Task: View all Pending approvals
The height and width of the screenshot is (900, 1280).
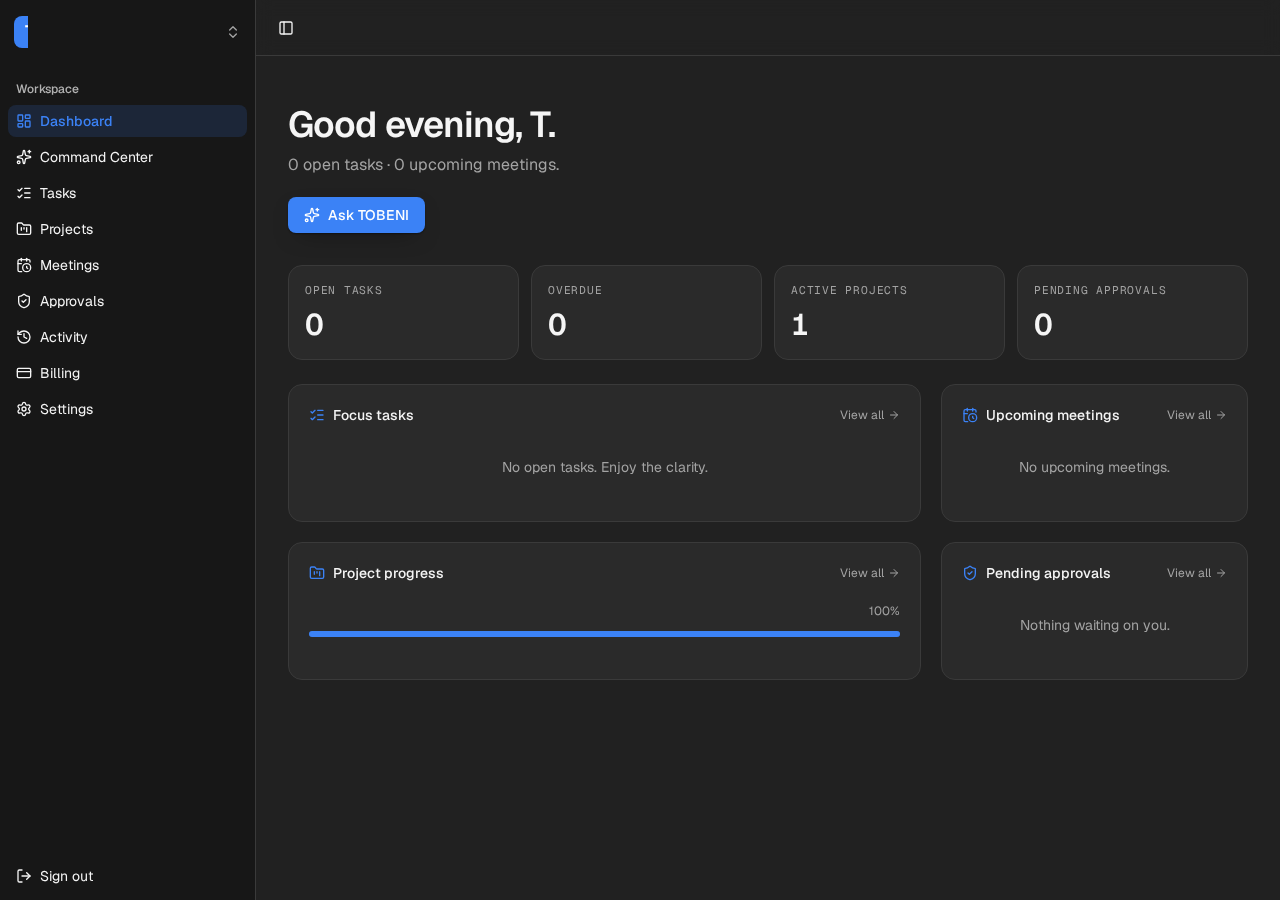Action: pyautogui.click(x=1196, y=573)
